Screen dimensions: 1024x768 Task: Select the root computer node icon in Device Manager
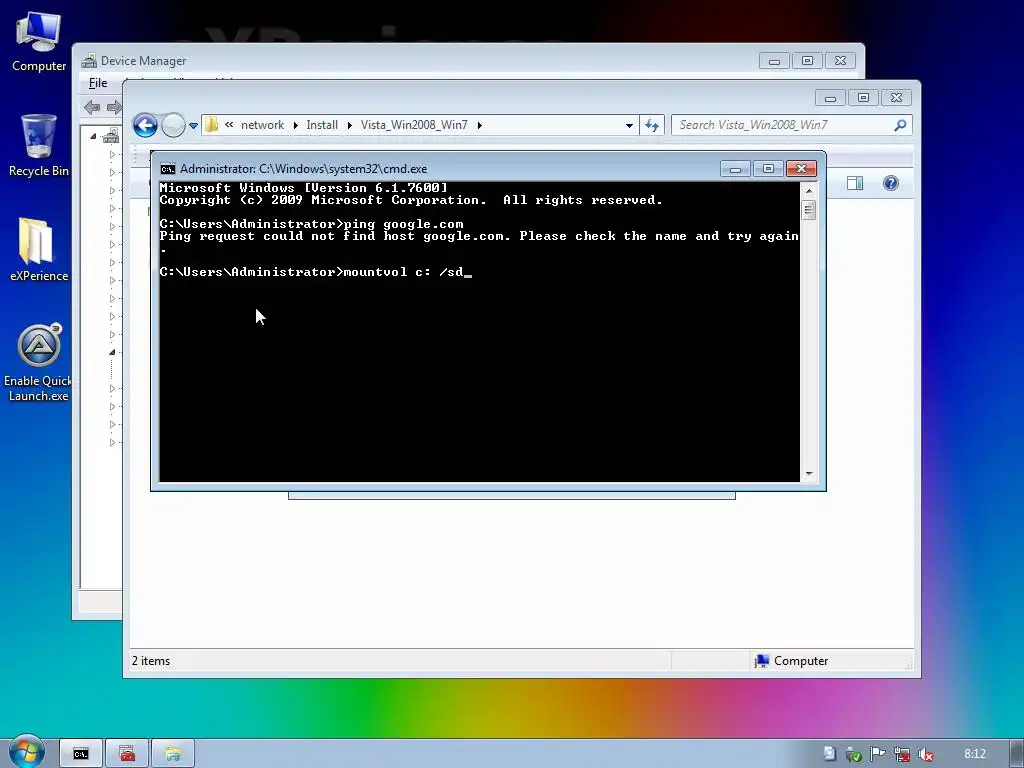click(111, 136)
